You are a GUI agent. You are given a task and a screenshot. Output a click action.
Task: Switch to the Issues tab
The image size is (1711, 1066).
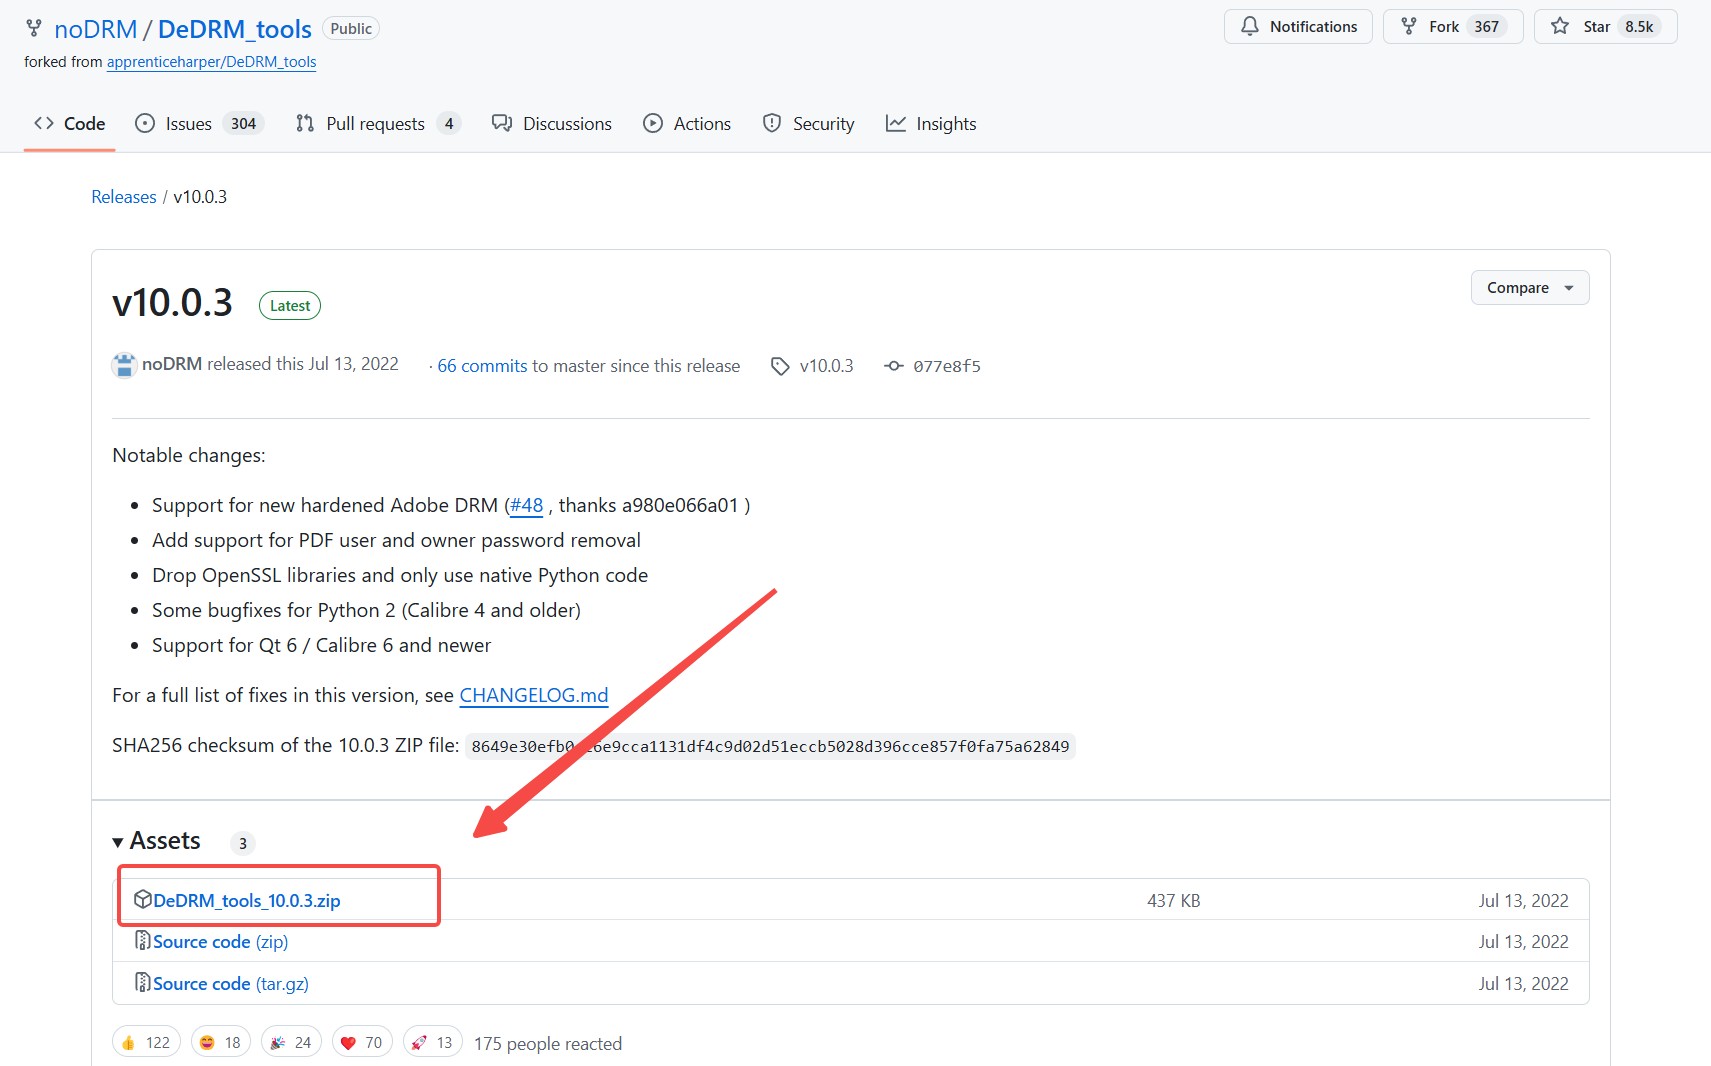(199, 124)
